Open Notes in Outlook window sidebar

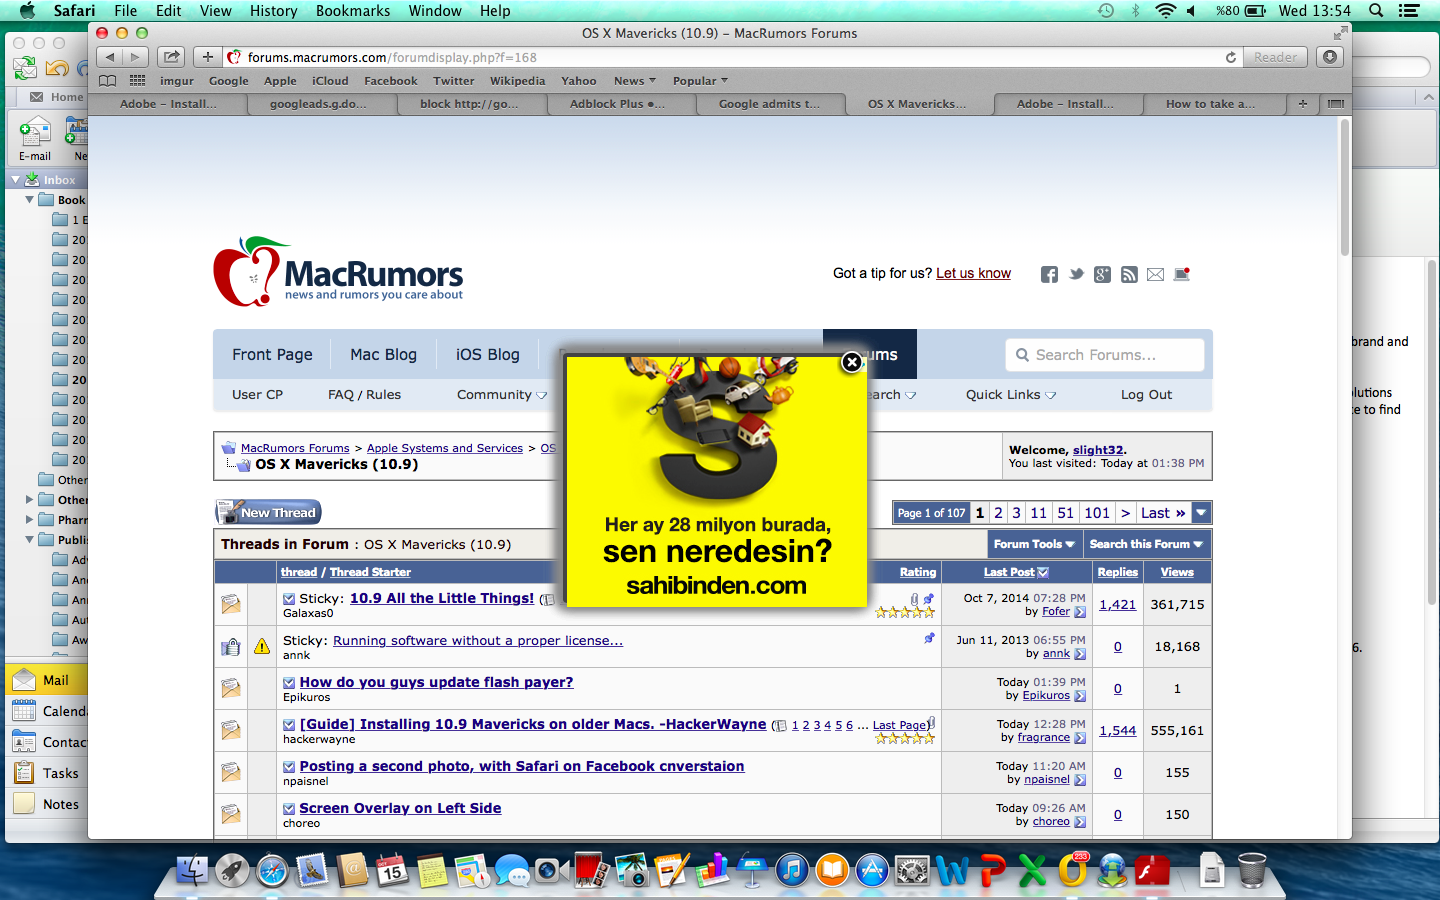point(46,804)
